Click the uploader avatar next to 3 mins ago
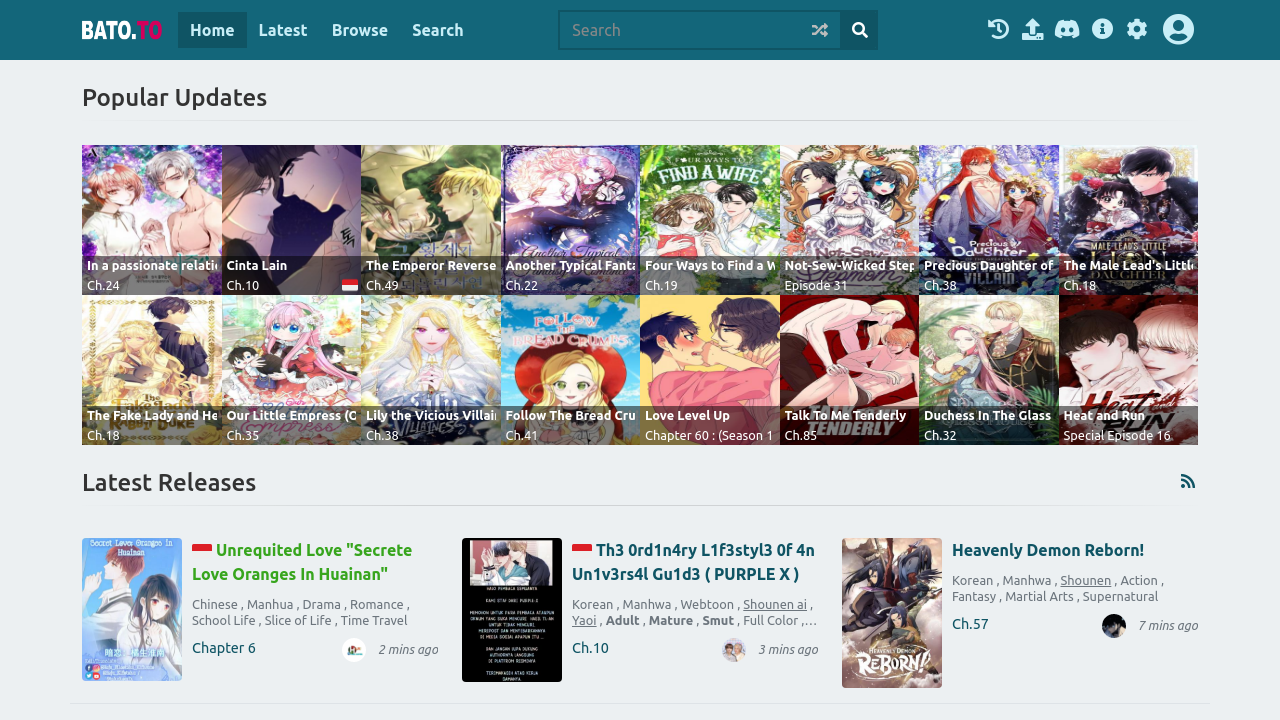 734,650
